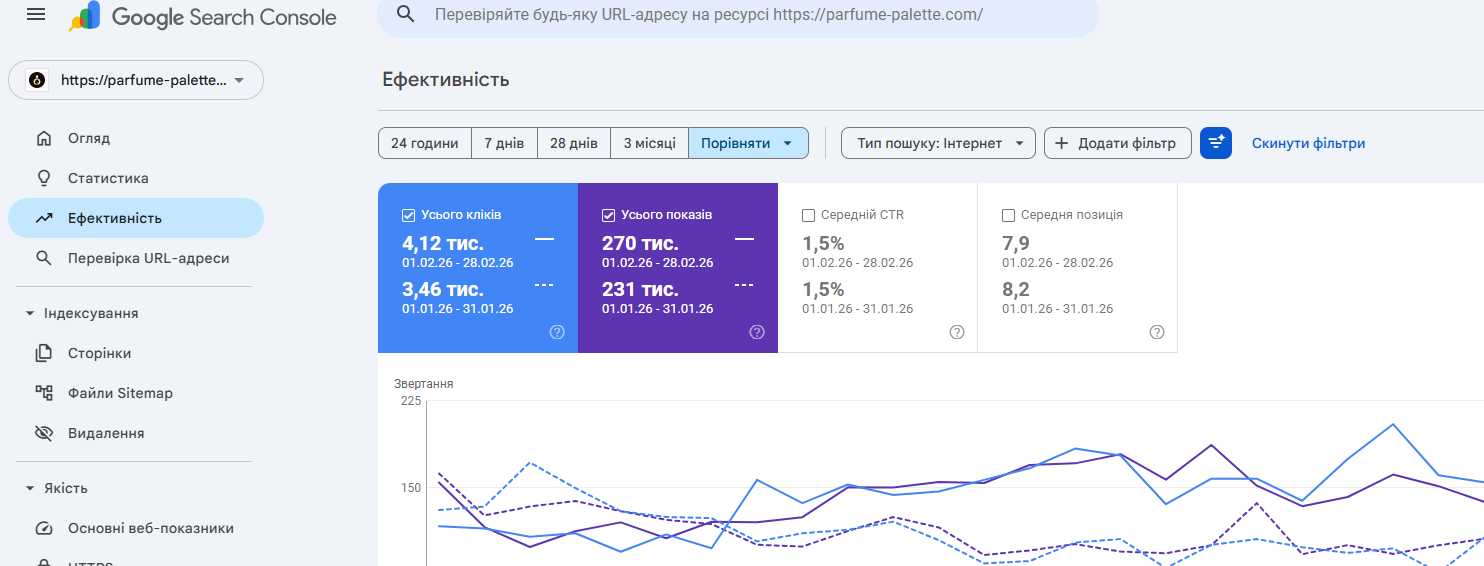This screenshot has width=1484, height=566.
Task: Click the blue filter sparkle icon button
Action: (x=1216, y=143)
